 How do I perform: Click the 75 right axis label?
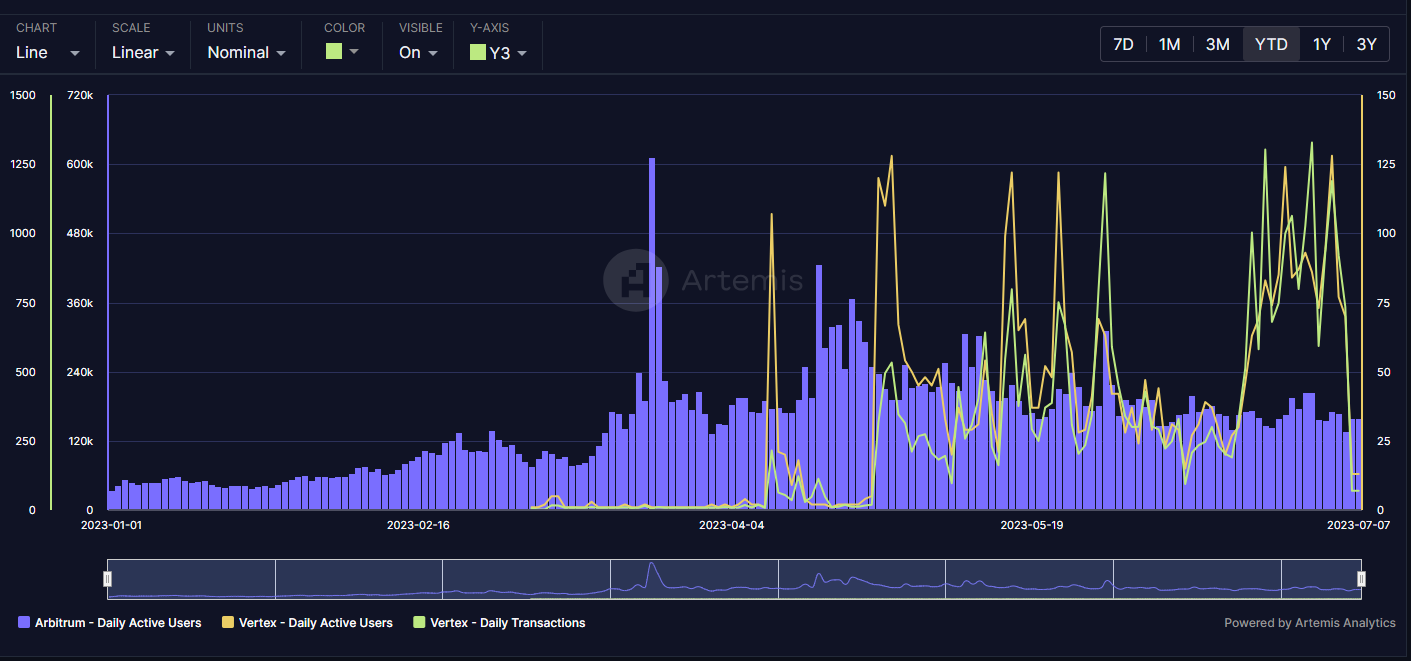(x=1384, y=303)
